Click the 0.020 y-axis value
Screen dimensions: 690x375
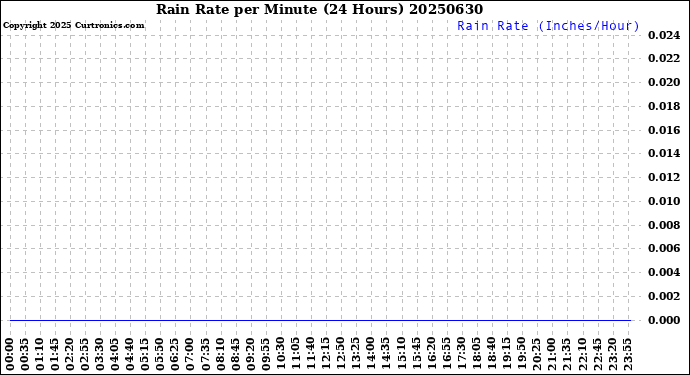[664, 82]
